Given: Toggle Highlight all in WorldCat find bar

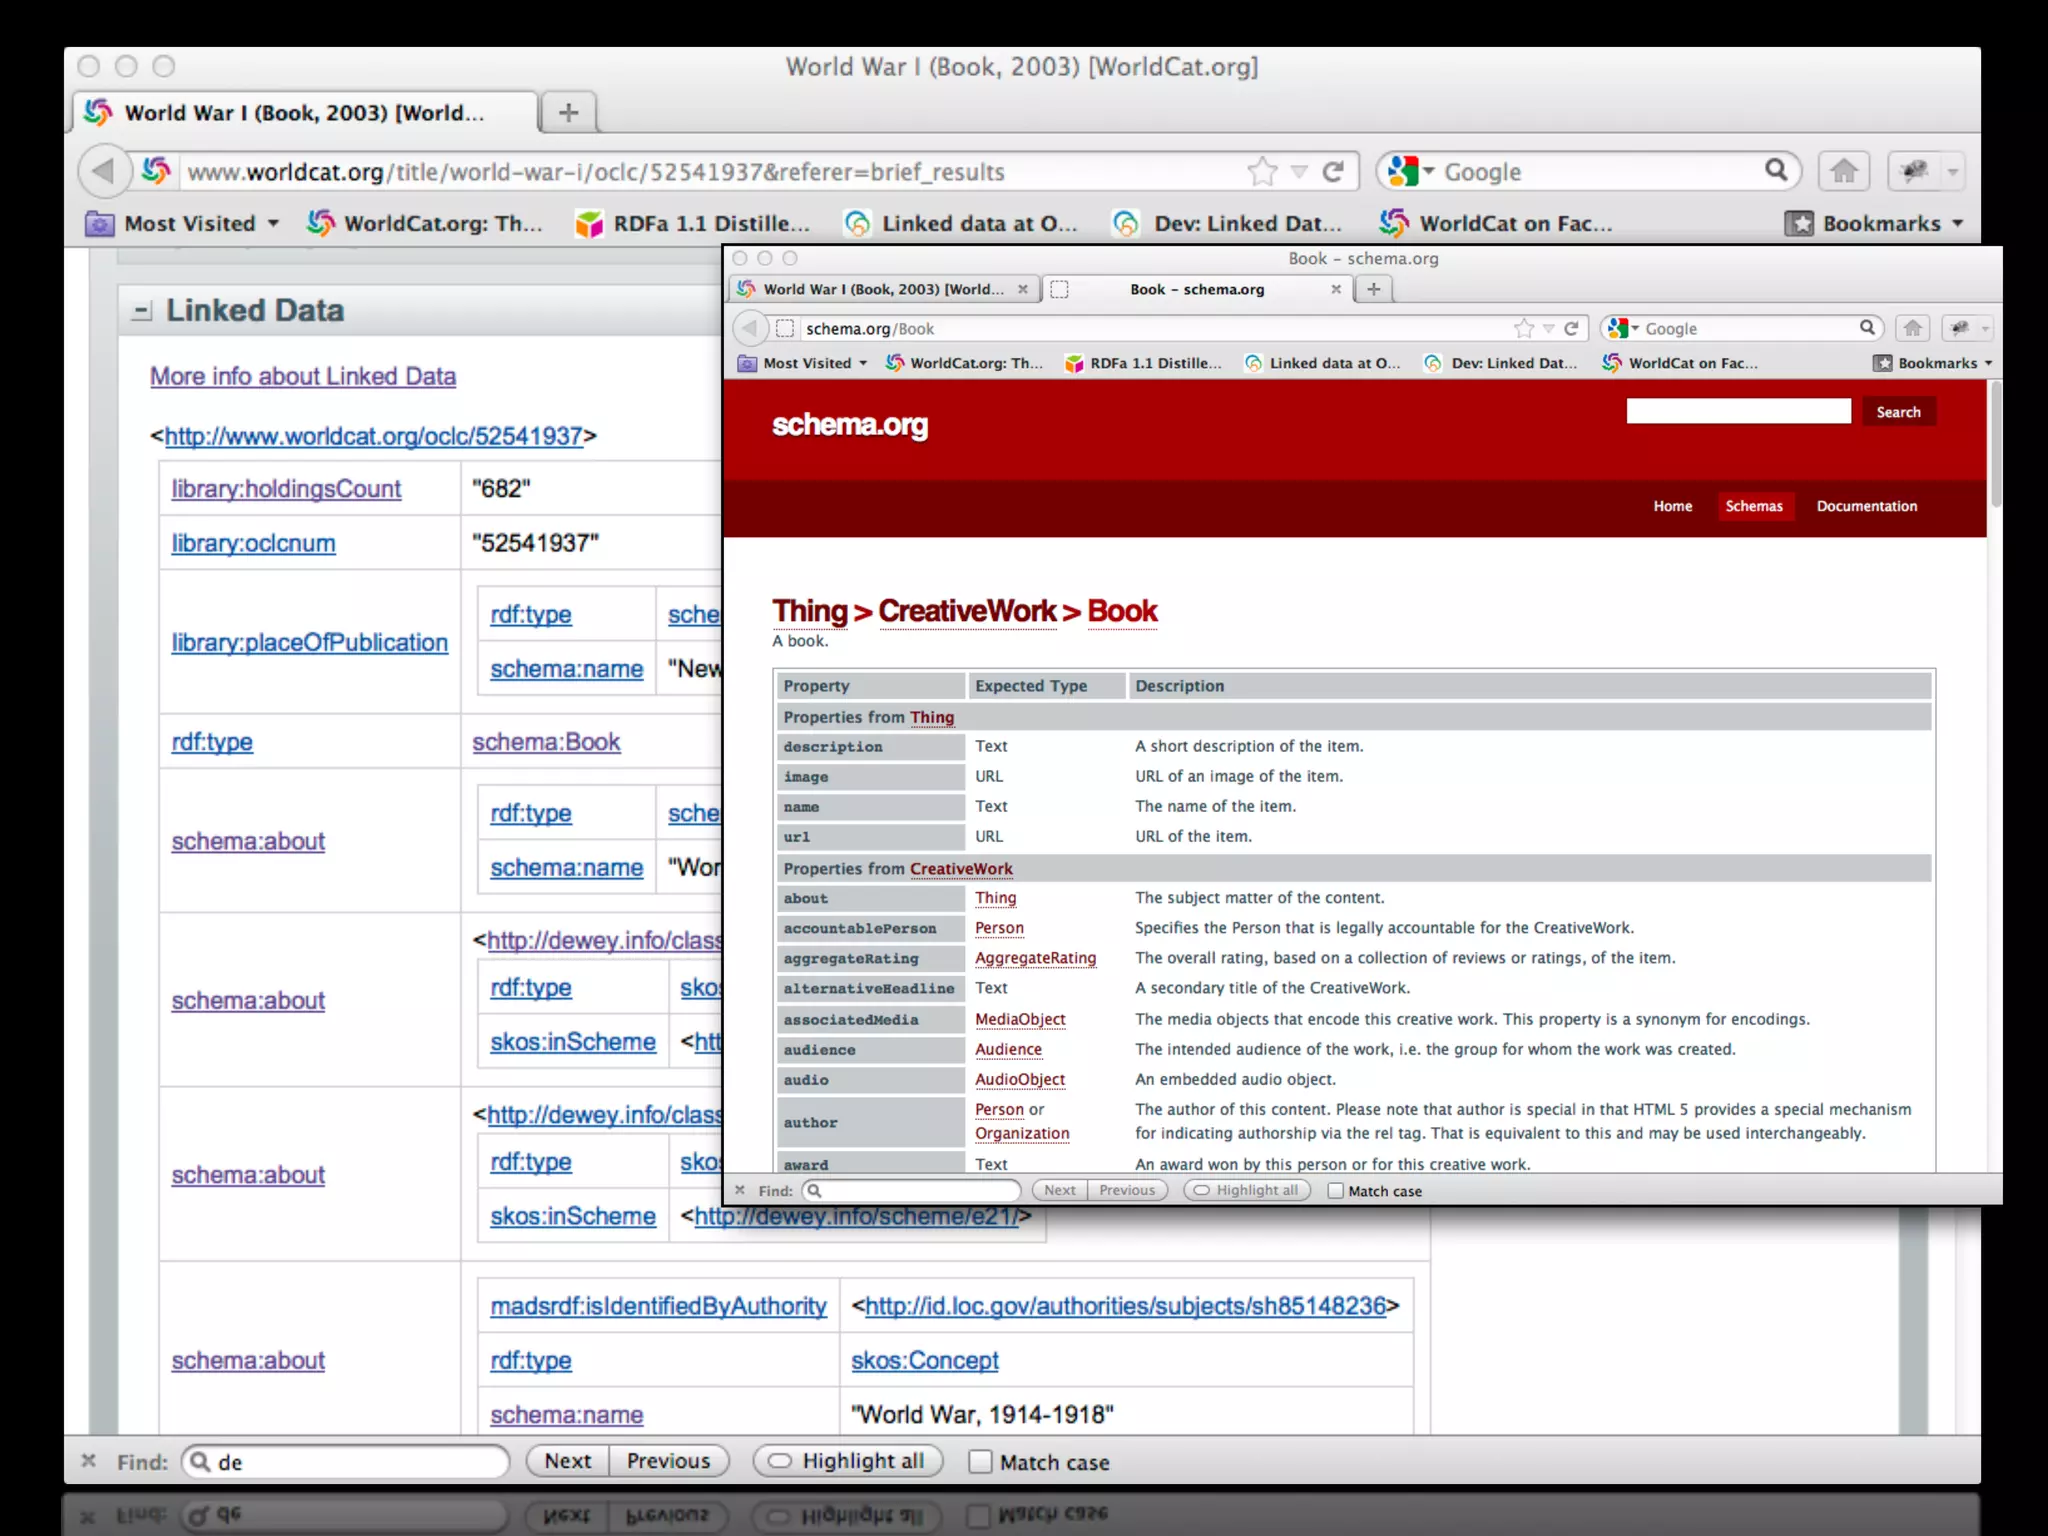Looking at the screenshot, I should 846,1461.
